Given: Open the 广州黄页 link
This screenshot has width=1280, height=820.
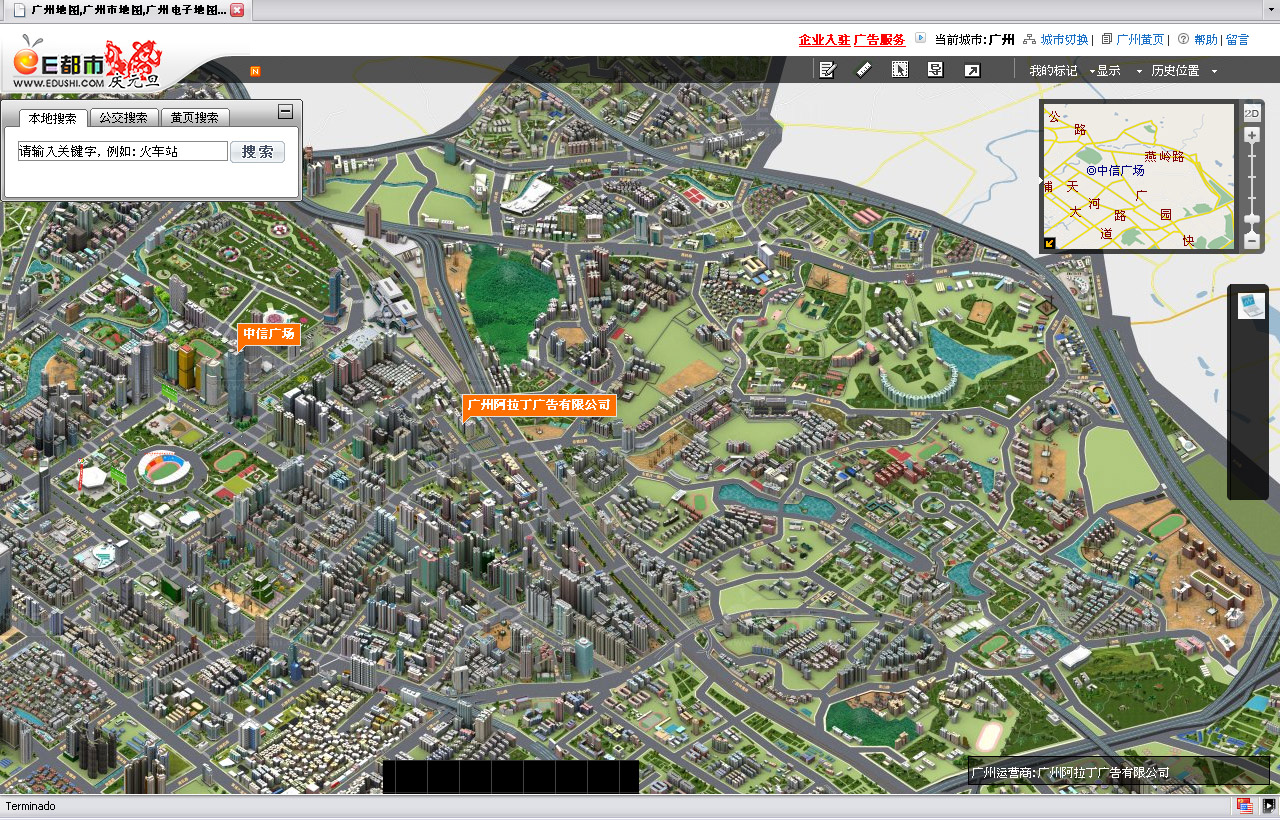Looking at the screenshot, I should click(x=1140, y=40).
